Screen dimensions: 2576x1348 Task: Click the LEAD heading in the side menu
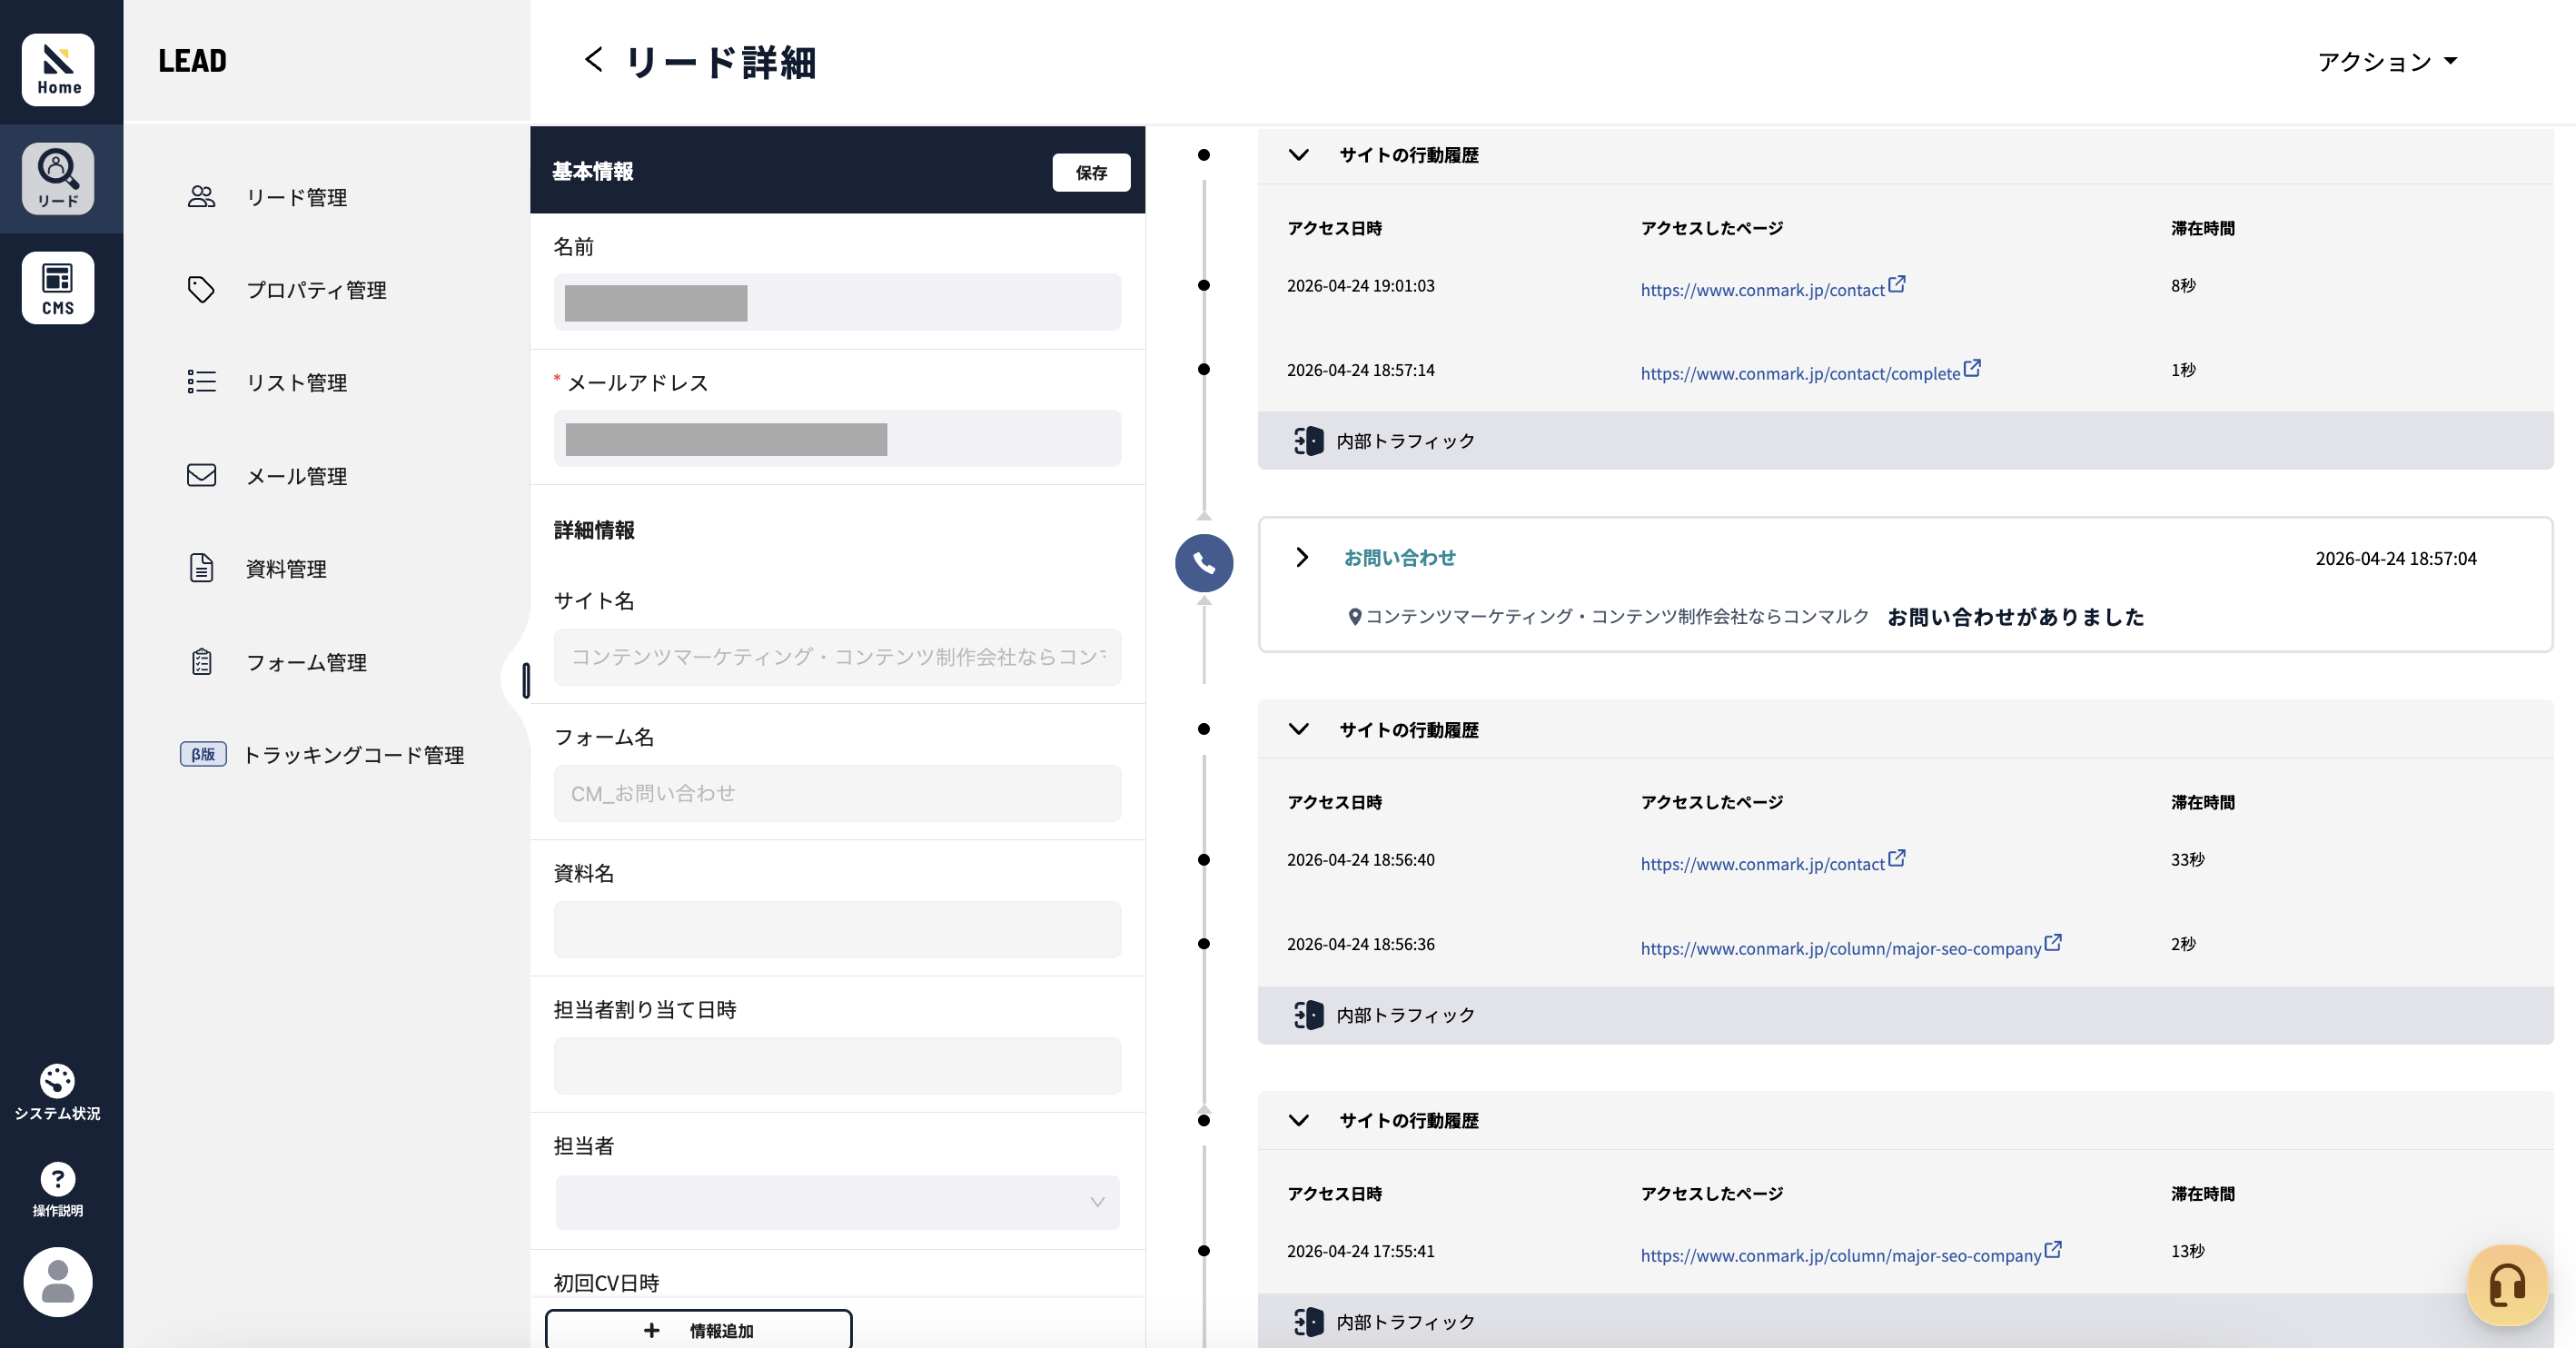pos(192,61)
